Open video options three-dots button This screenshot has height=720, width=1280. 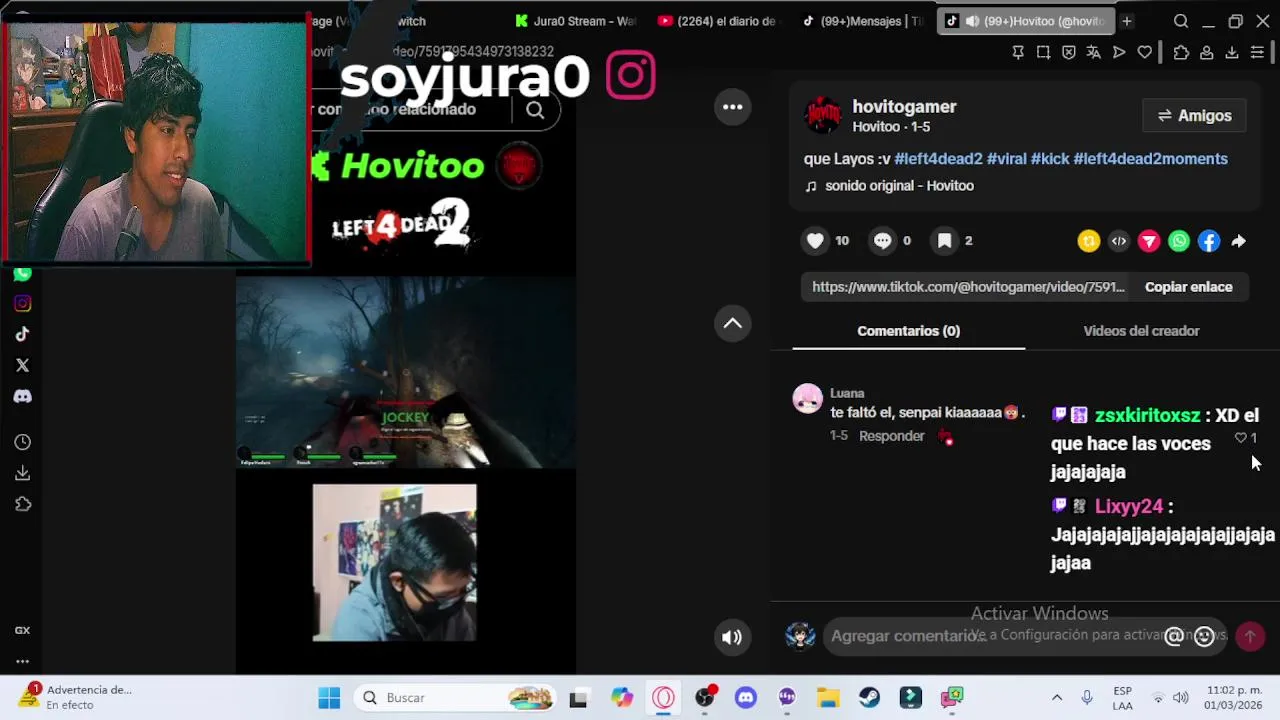pyautogui.click(x=733, y=107)
